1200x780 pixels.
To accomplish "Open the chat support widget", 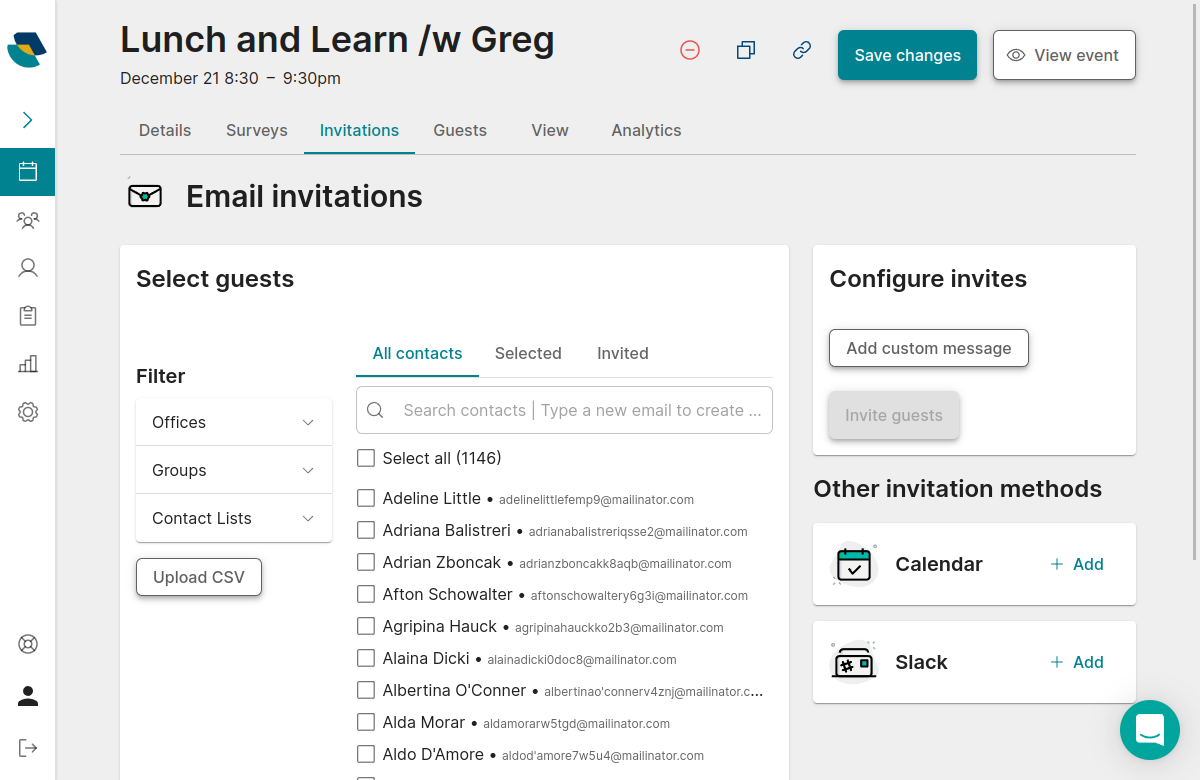I will coord(1150,730).
